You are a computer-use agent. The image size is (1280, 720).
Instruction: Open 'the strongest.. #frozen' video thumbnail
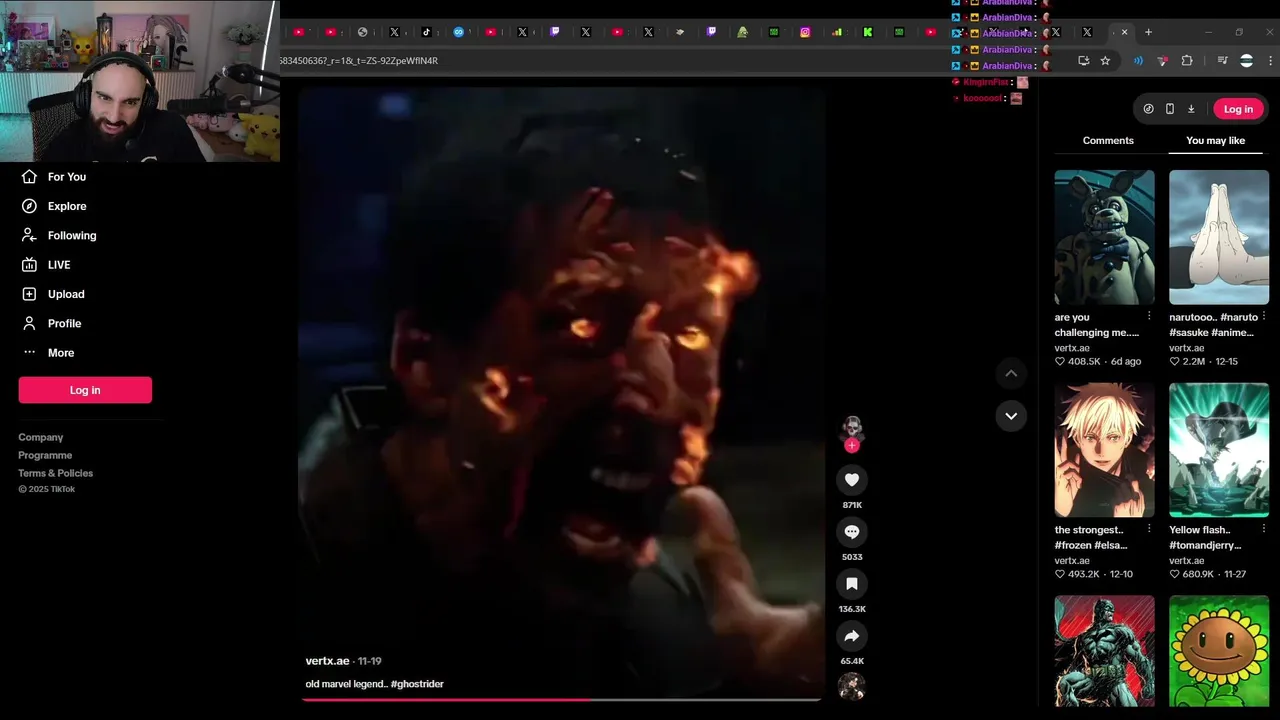tap(1104, 450)
